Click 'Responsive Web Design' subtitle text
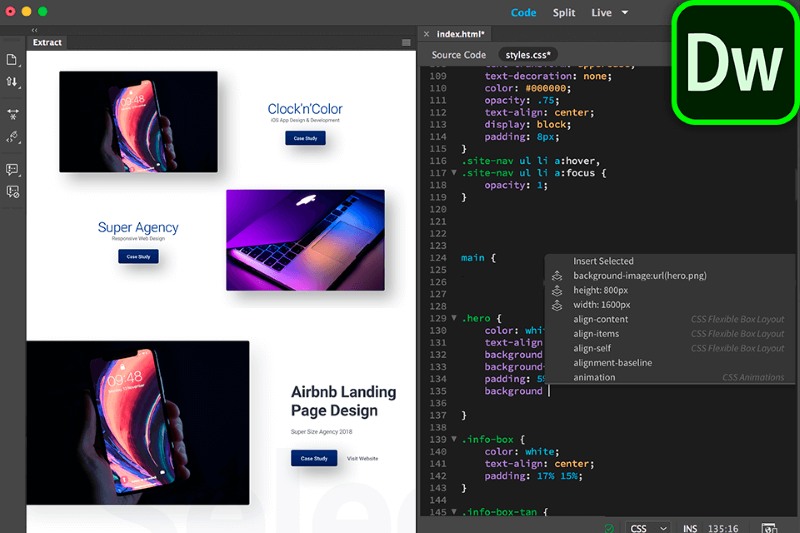The image size is (800, 533). (x=138, y=239)
